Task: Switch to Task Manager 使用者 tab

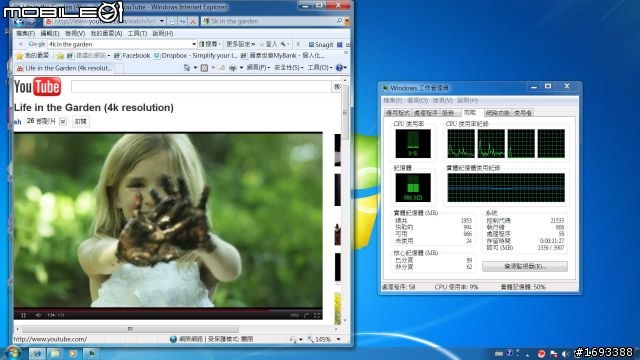Action: tap(522, 113)
